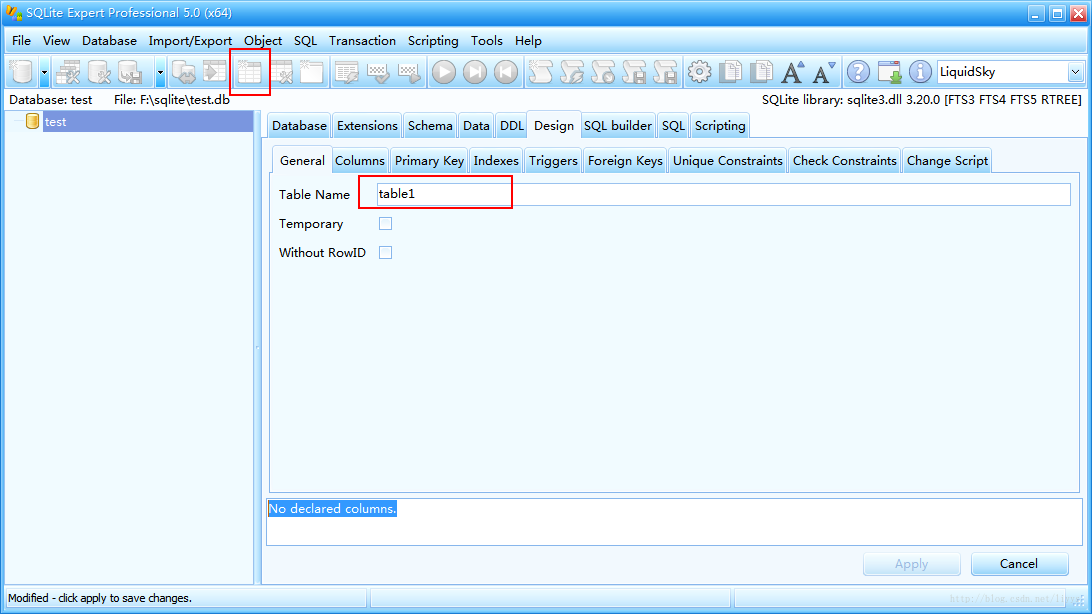Click the table-with-tools repair icon in toolbar
Image resolution: width=1092 pixels, height=614 pixels.
pos(68,72)
